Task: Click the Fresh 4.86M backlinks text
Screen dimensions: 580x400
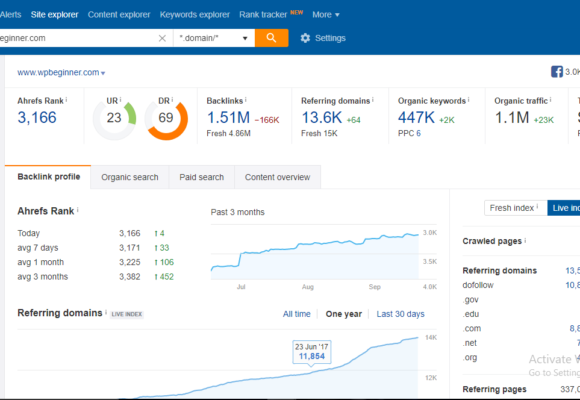Action: (229, 133)
